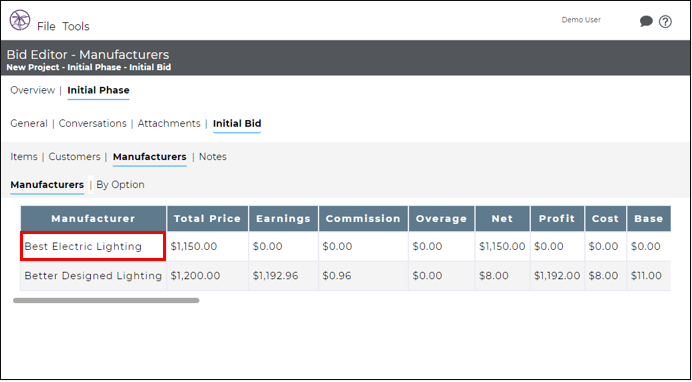Click the $0.96 commission cell
This screenshot has height=382, width=692.
coord(363,276)
